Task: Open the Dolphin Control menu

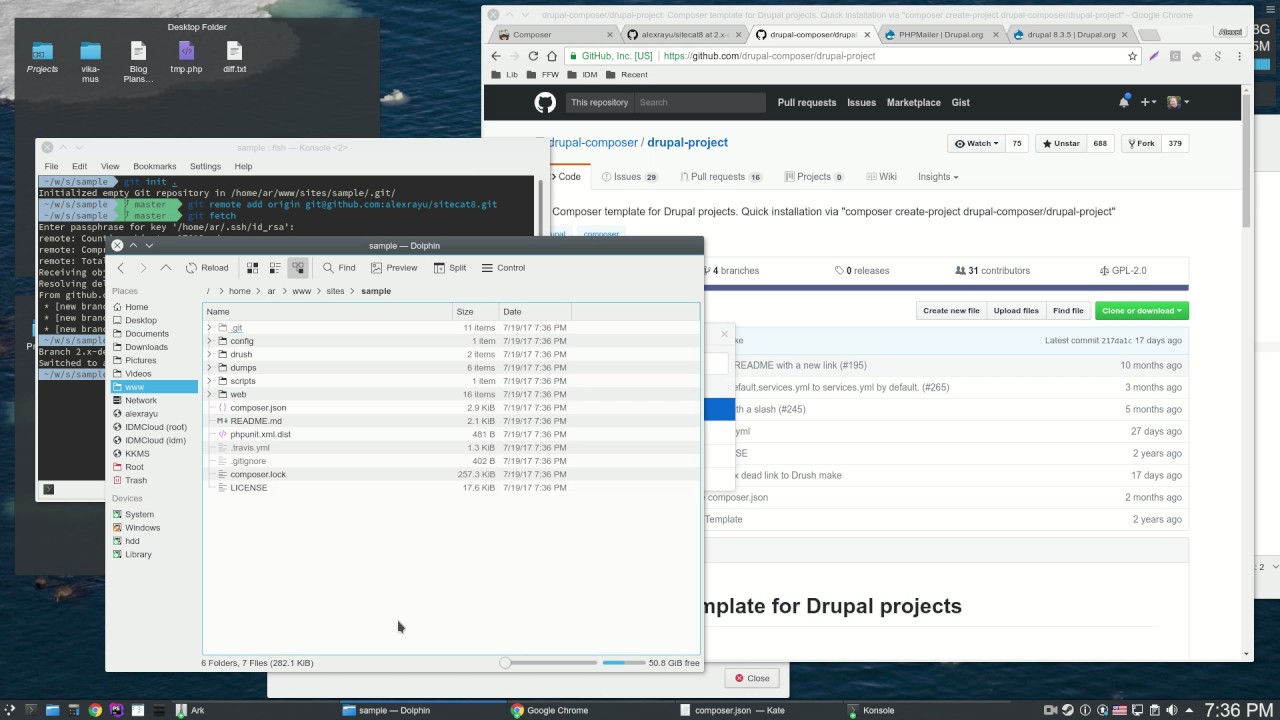Action: point(503,268)
